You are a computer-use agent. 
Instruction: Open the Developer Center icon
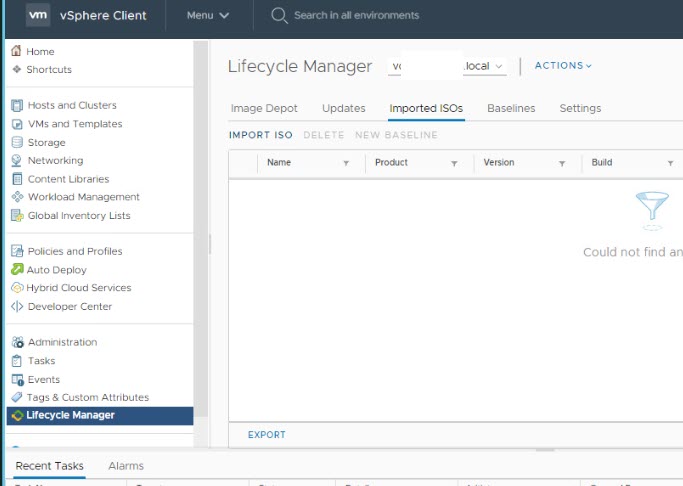click(x=17, y=306)
